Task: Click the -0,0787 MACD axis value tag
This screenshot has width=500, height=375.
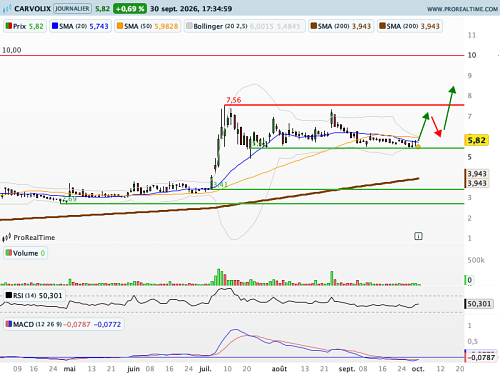Action: [481, 358]
